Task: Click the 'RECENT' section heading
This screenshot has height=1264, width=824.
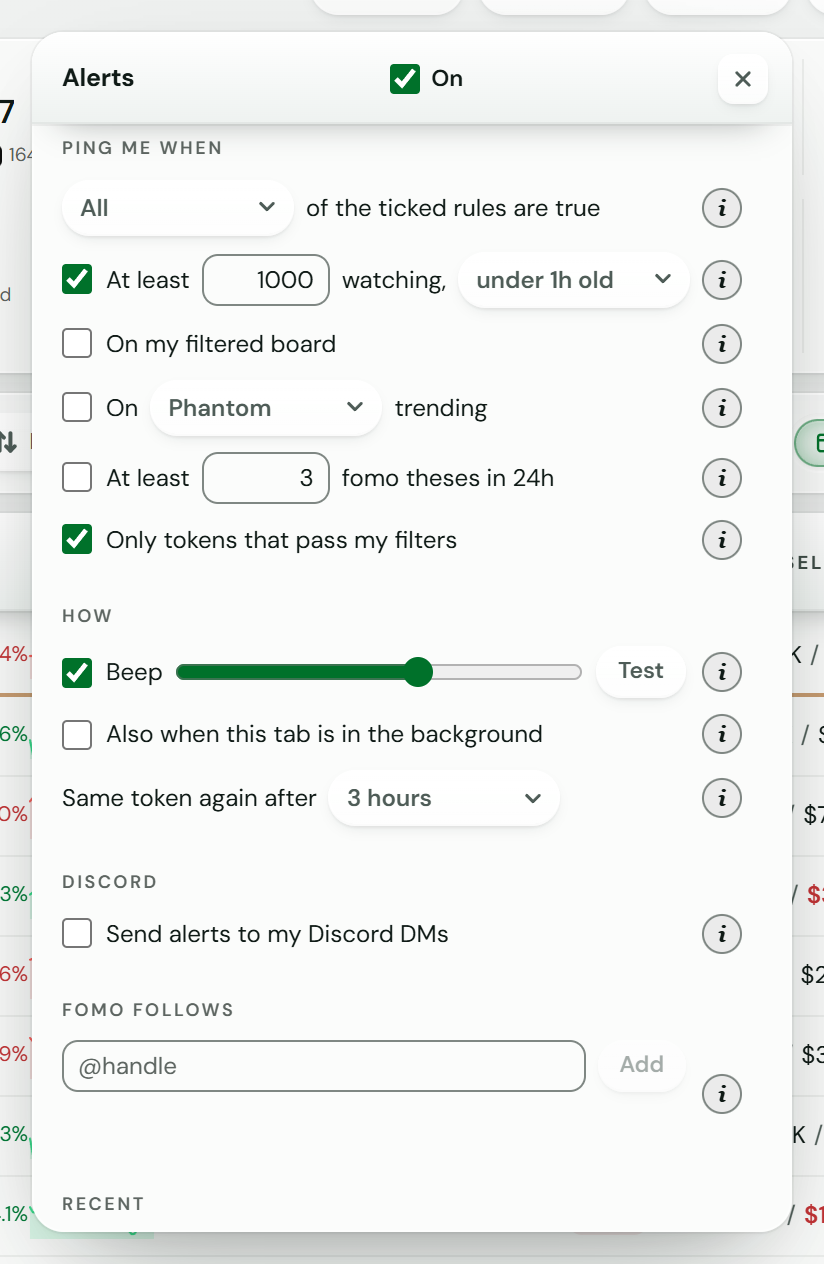Action: point(103,1204)
